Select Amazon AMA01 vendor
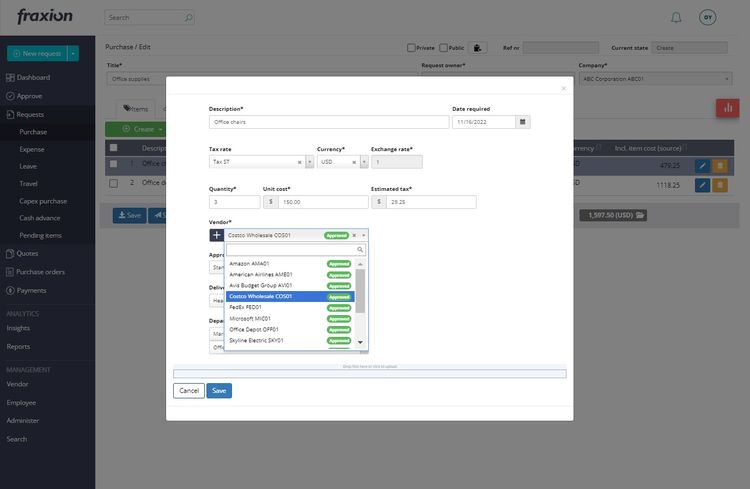The image size is (750, 489). [x=290, y=264]
